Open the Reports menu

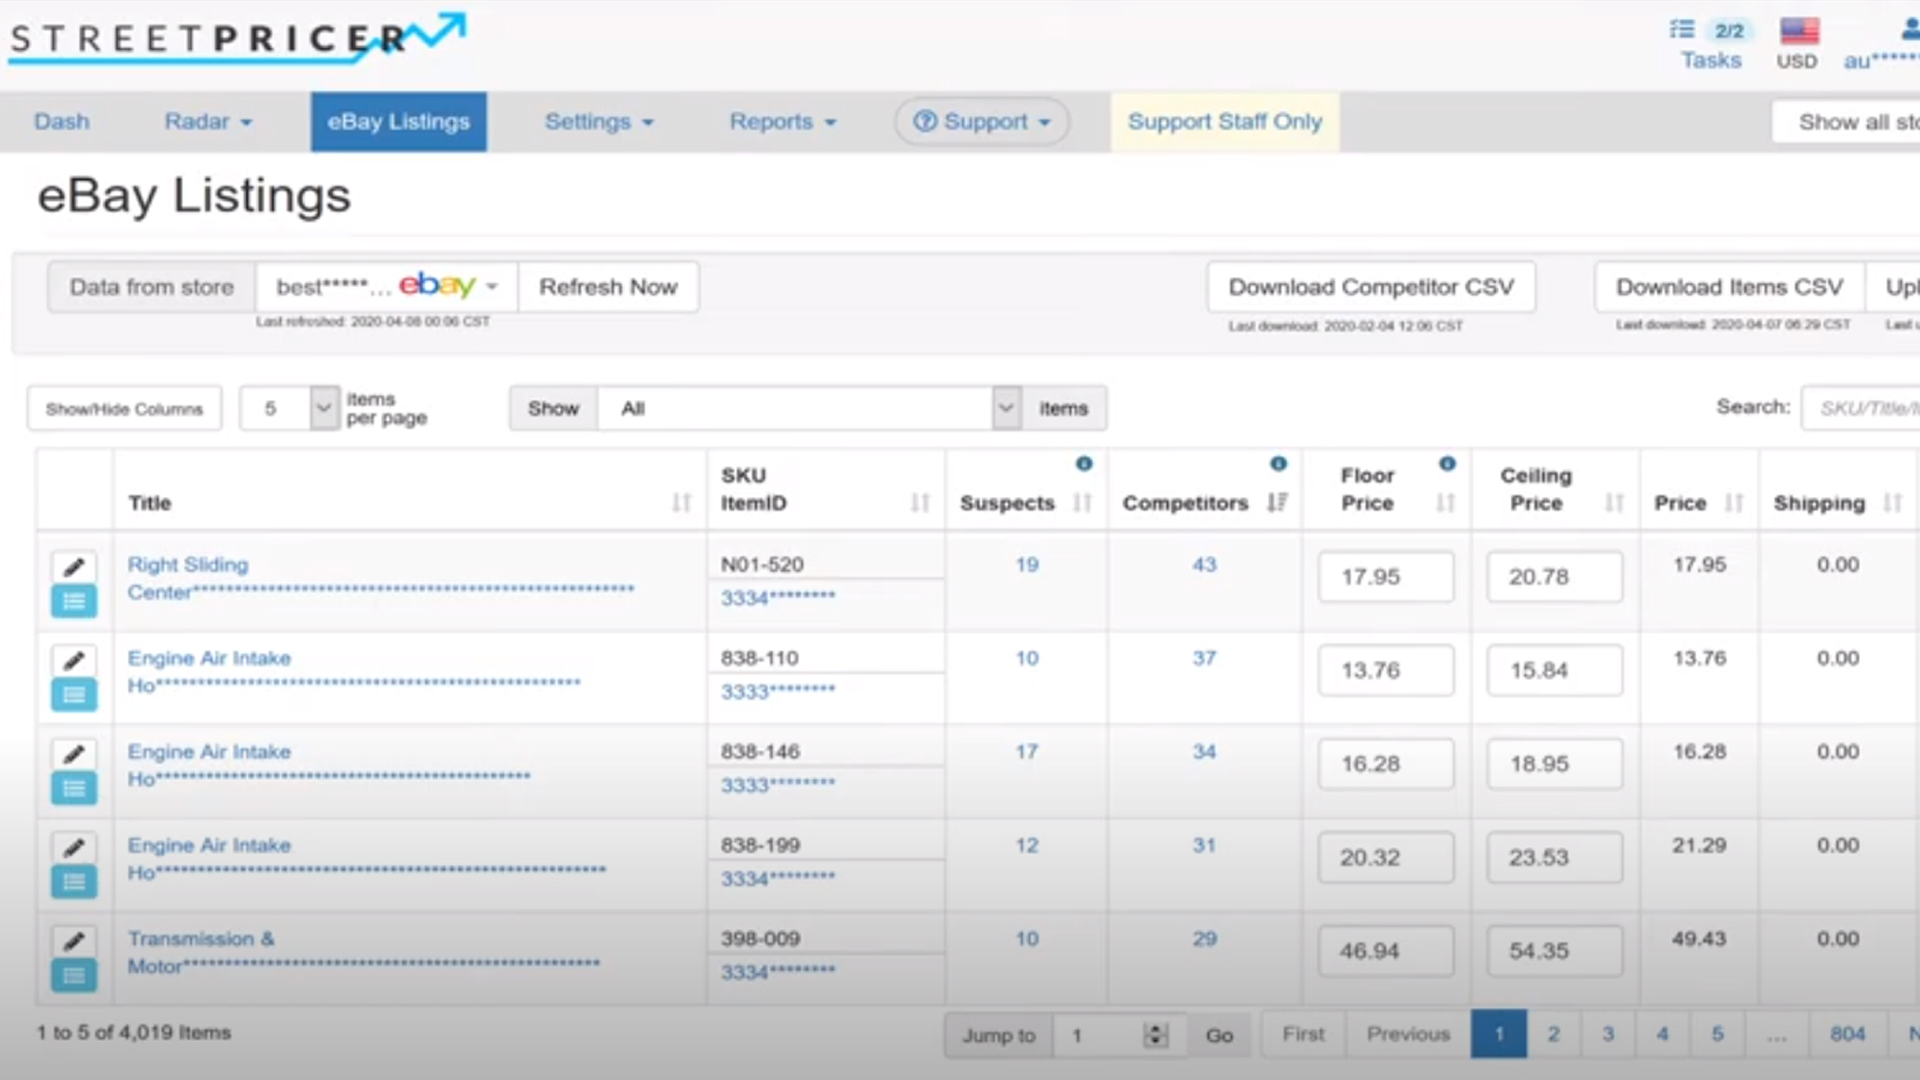tap(782, 122)
